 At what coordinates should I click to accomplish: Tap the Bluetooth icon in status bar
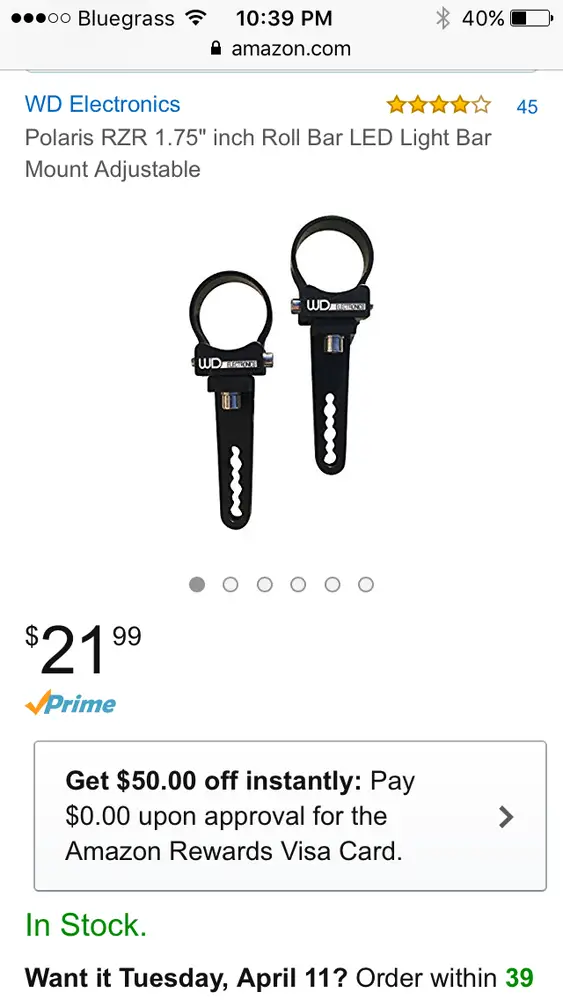(442, 18)
